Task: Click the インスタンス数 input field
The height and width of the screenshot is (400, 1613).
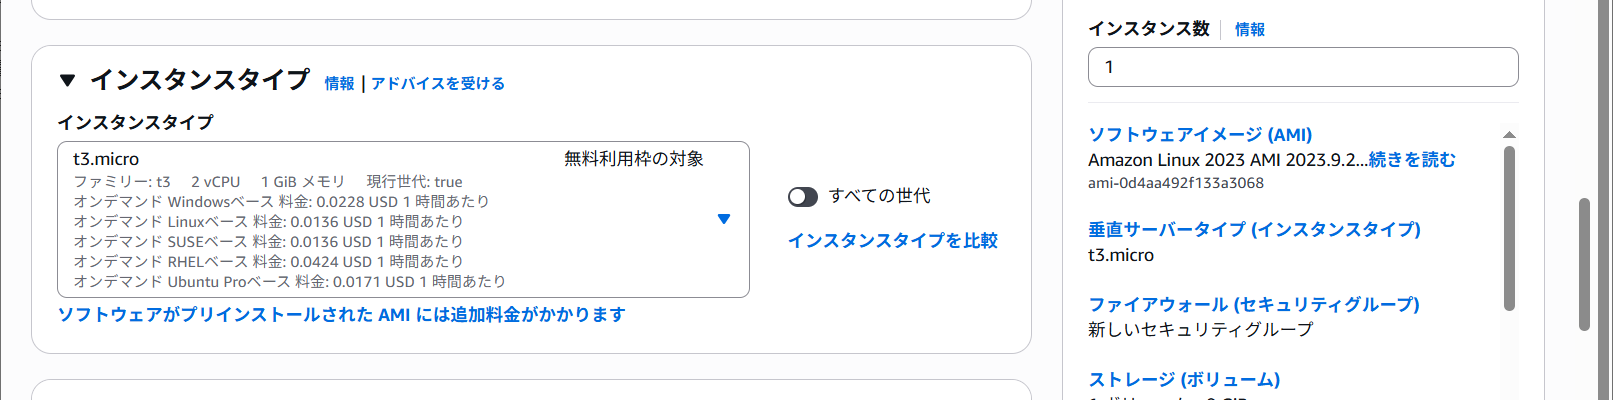Action: coord(1302,67)
